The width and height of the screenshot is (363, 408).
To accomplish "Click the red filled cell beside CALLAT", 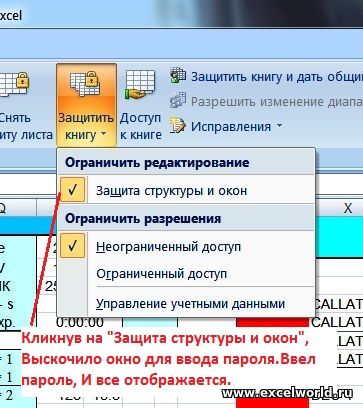I will 272,322.
